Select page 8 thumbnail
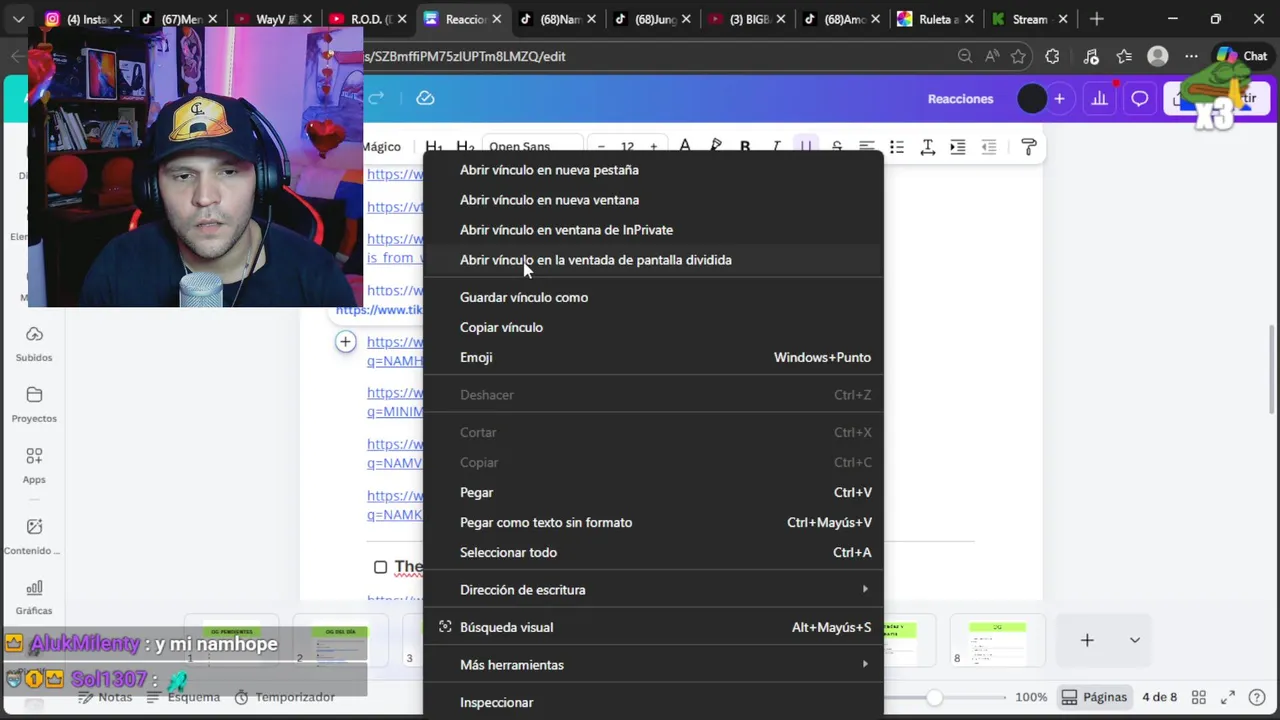This screenshot has width=1280, height=720. [997, 642]
